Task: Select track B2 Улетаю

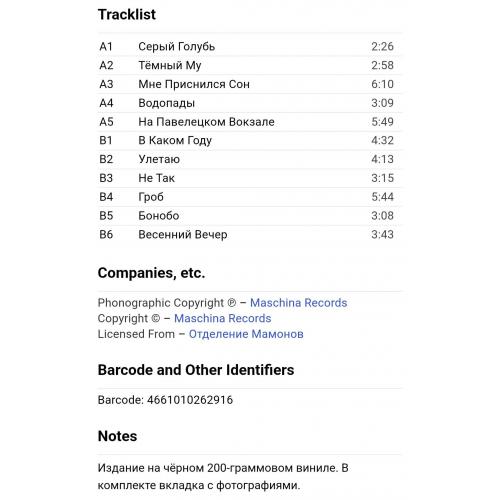Action: click(250, 159)
